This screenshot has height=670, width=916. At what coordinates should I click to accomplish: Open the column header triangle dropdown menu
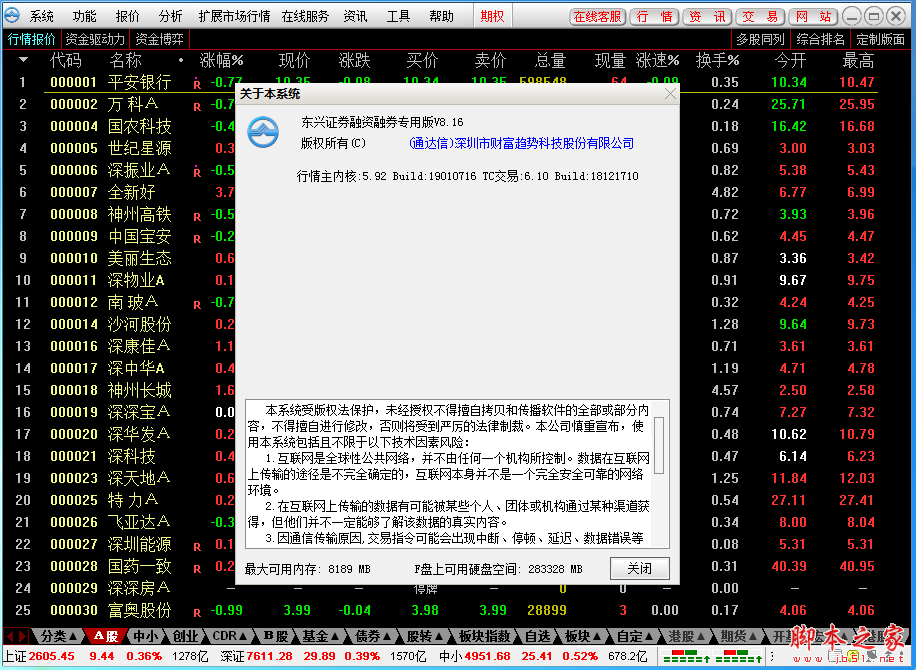click(x=23, y=60)
